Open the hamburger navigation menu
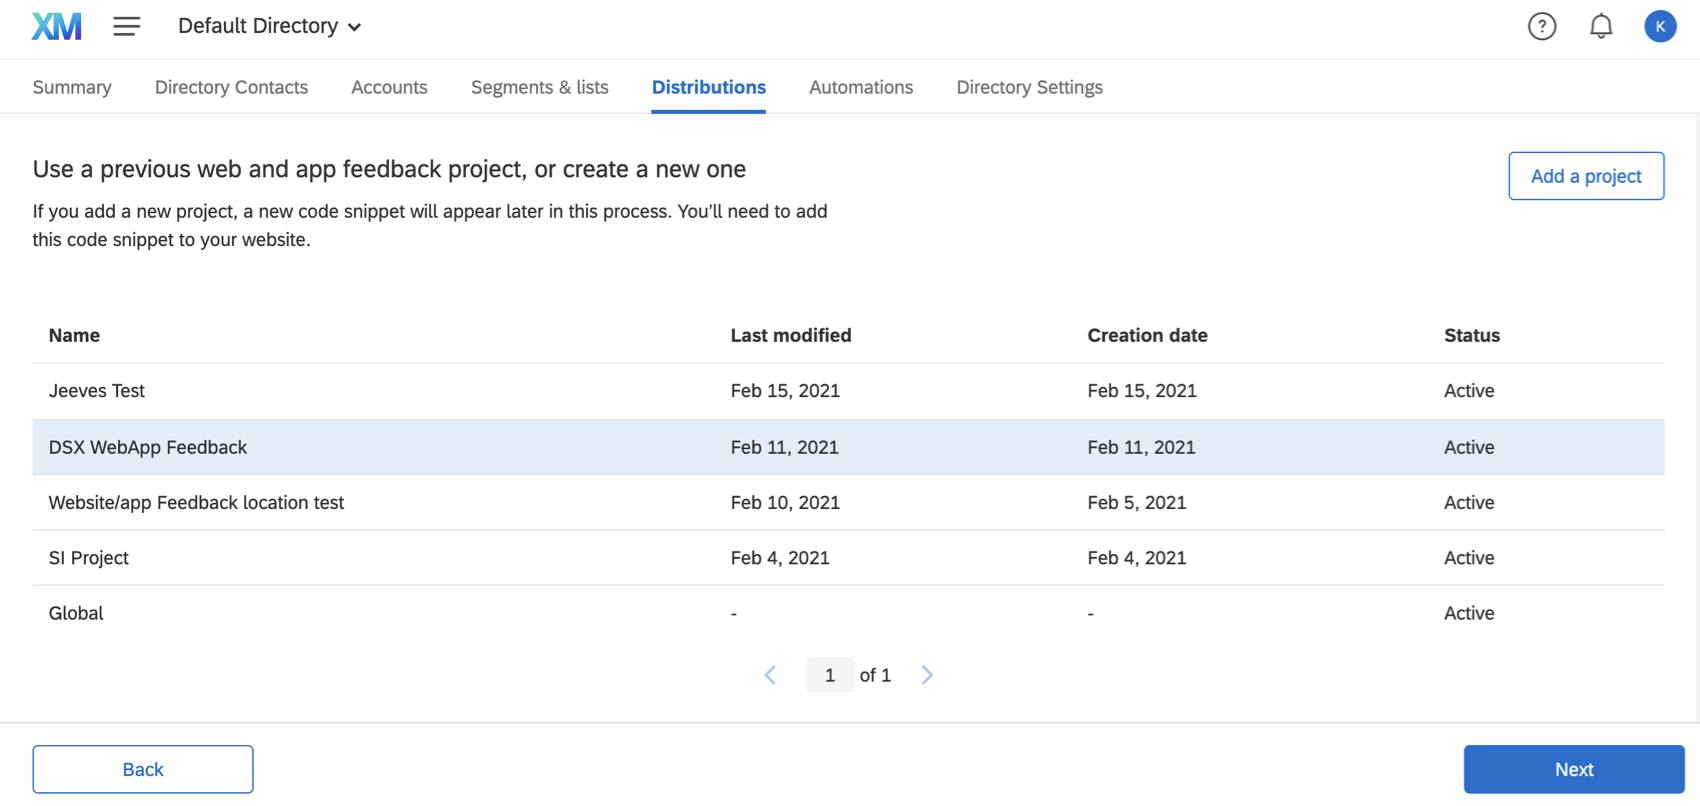Viewport: 1700px width, 806px height. [x=126, y=26]
